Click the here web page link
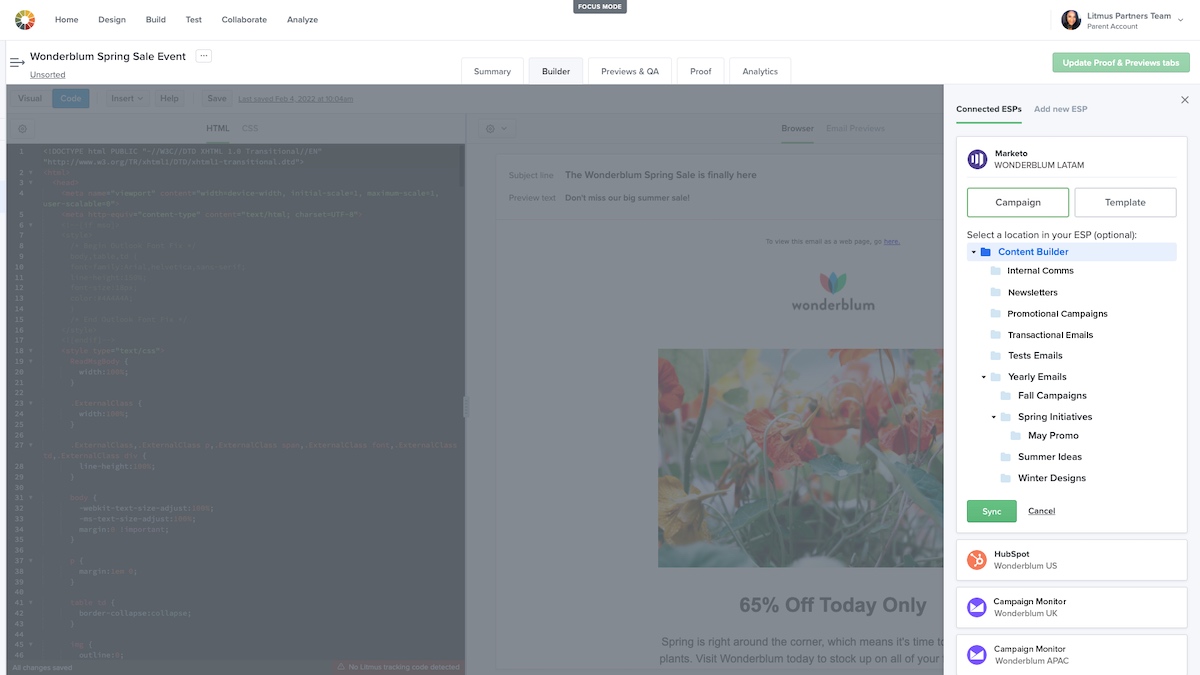The width and height of the screenshot is (1200, 675). [891, 241]
